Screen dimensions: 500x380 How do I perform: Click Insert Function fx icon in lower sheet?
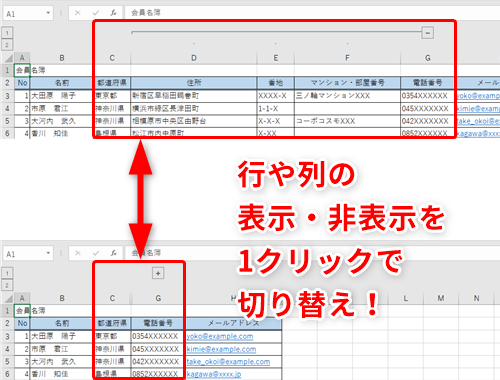click(x=113, y=253)
